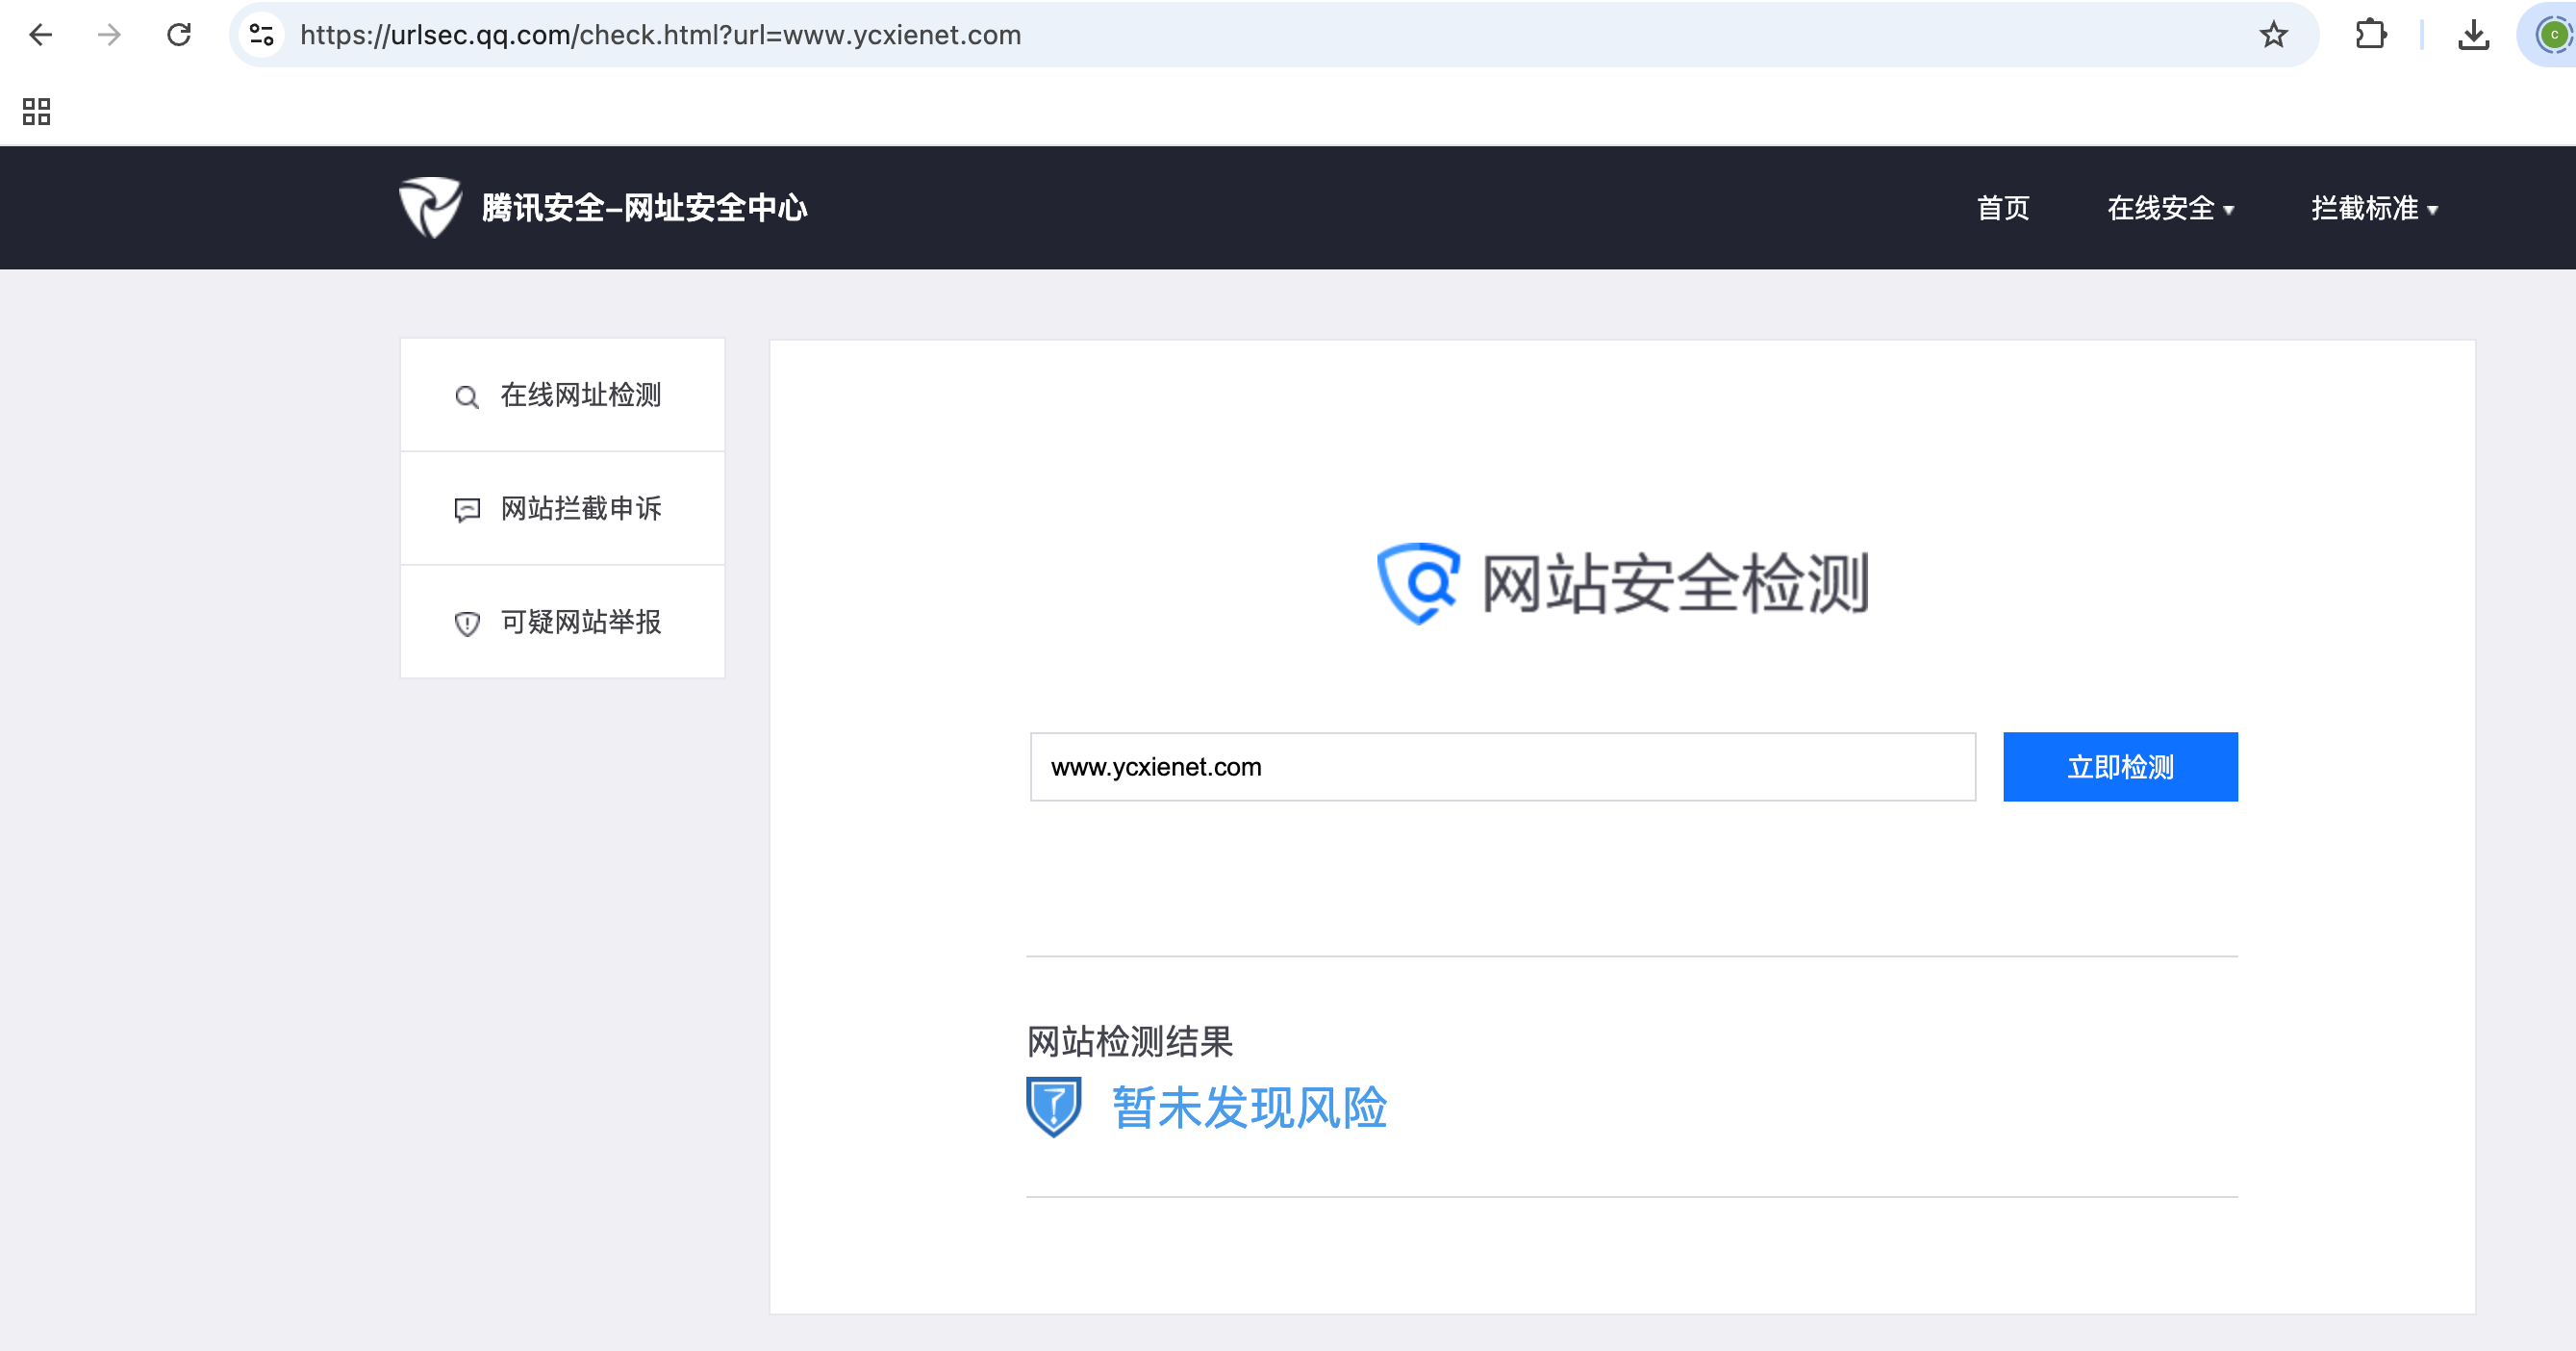Open the browser profile avatar
The height and width of the screenshot is (1351, 2576).
2553,35
